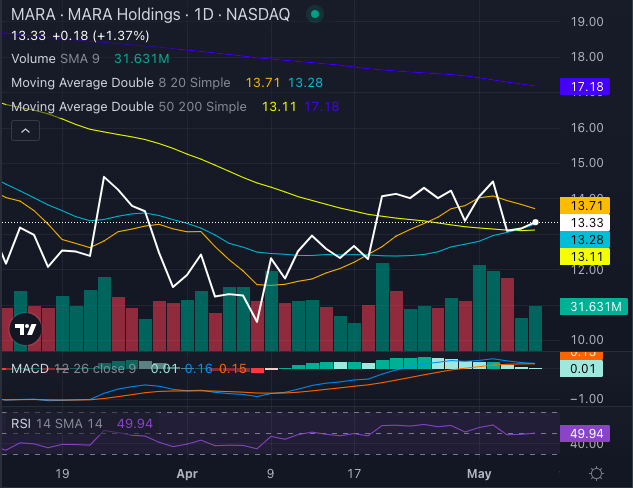Click the 17.18 purple price axis label

pos(585,86)
